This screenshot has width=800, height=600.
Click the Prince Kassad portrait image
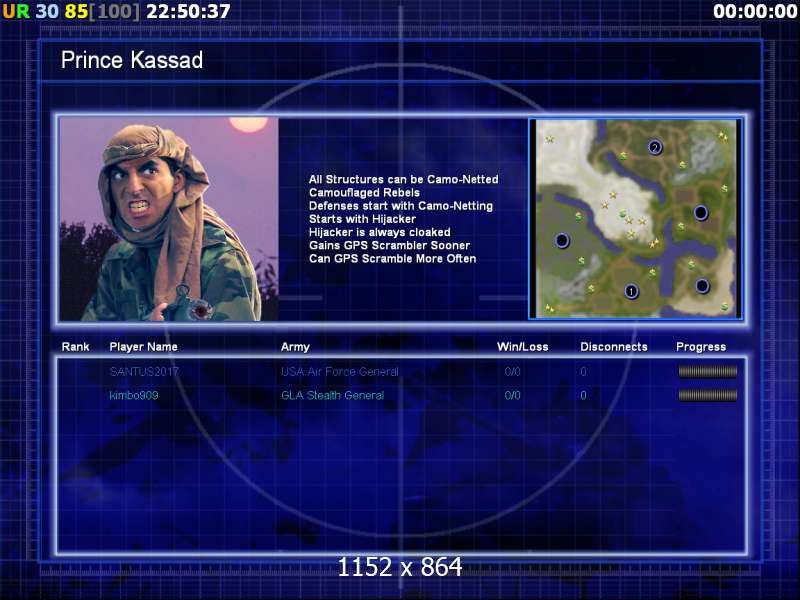[x=169, y=219]
